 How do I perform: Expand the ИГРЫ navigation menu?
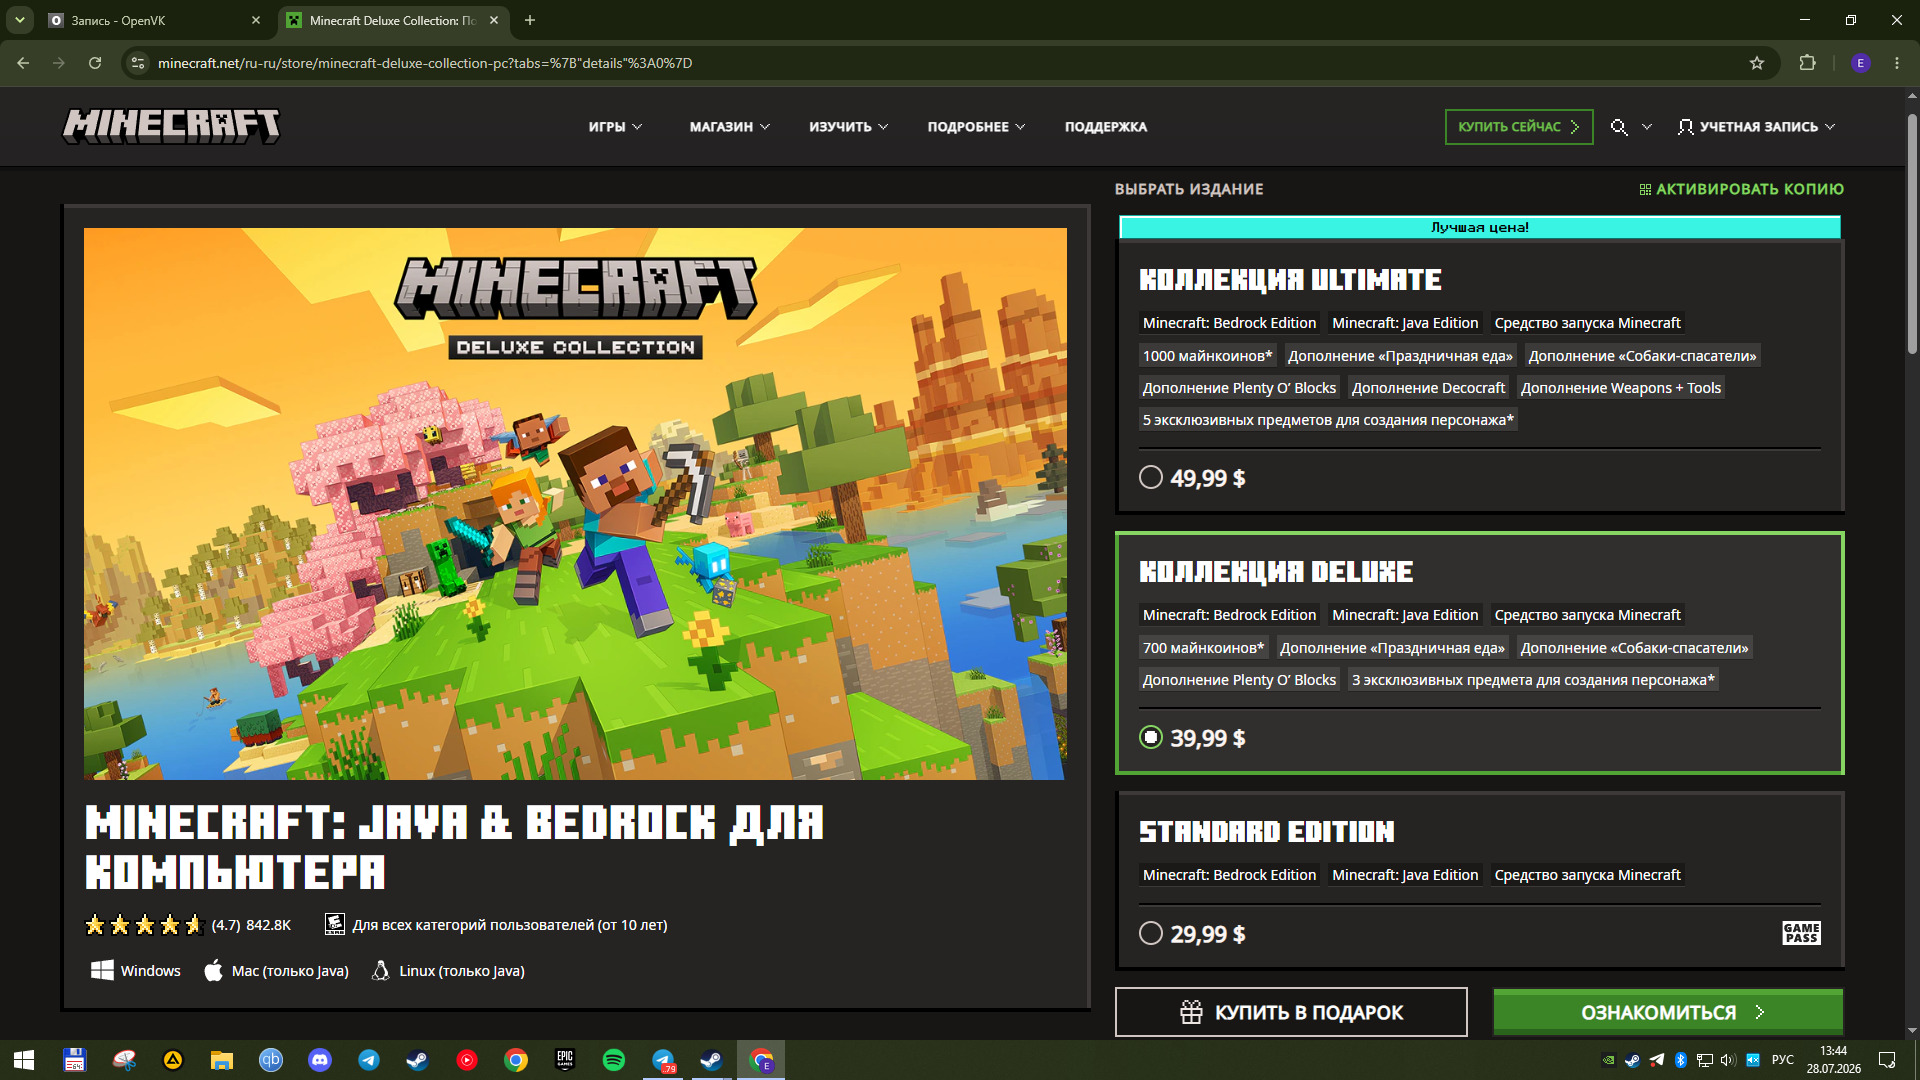pos(615,127)
